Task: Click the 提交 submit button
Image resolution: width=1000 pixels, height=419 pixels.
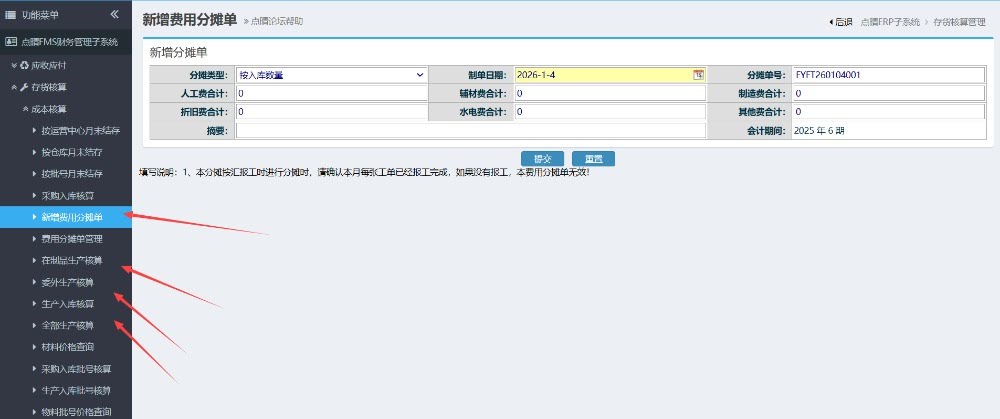Action: coord(543,159)
